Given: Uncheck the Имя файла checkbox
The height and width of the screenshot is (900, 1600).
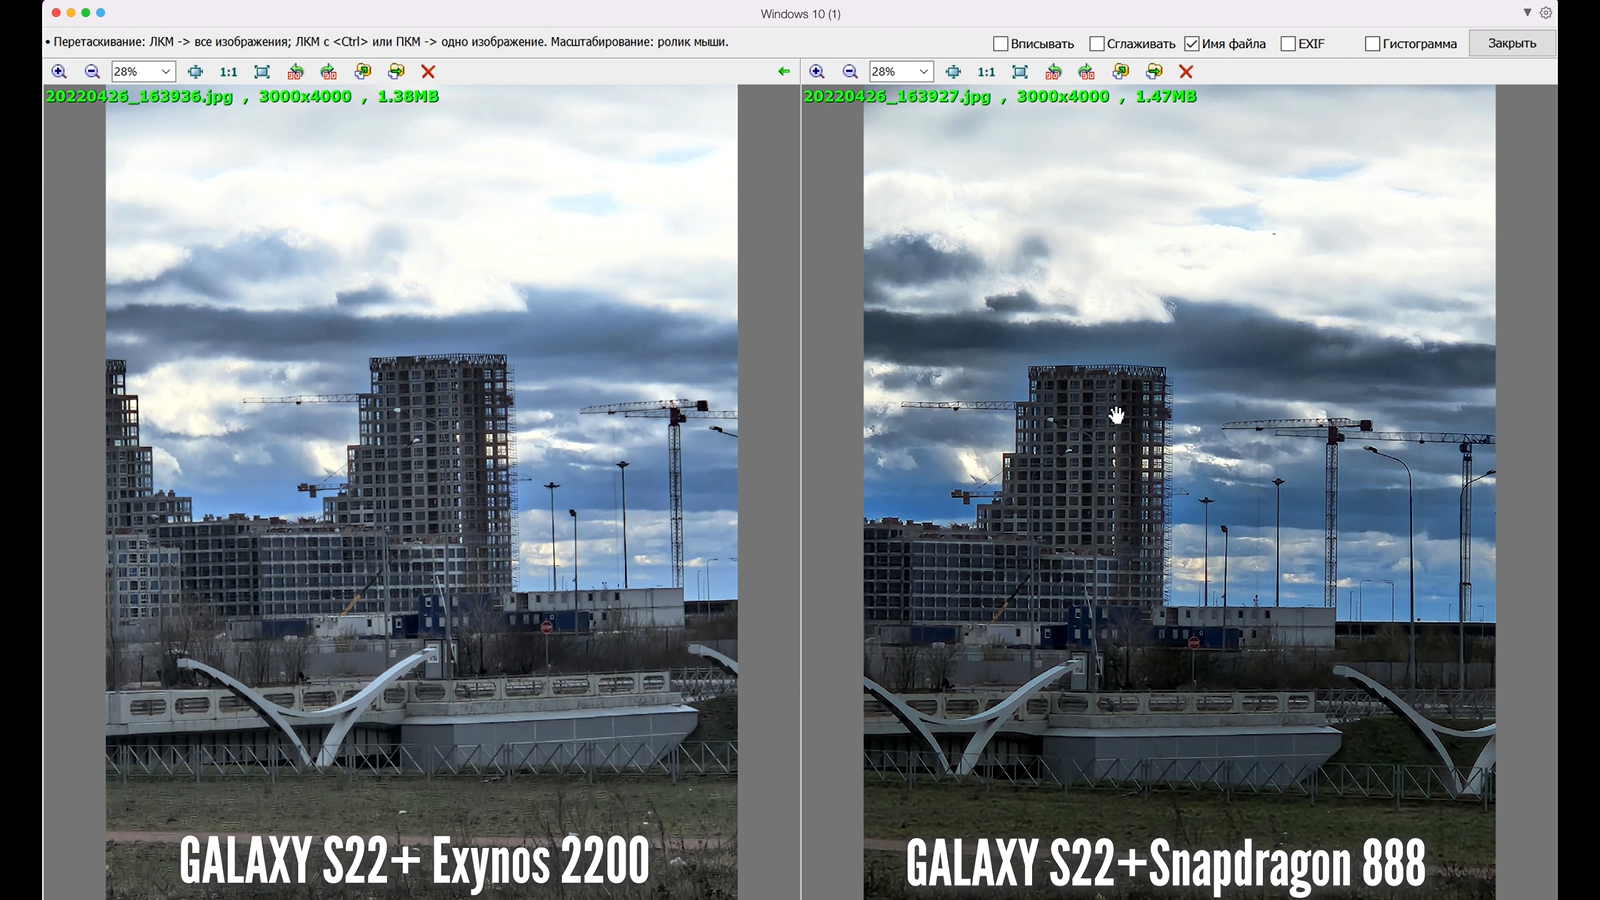Looking at the screenshot, I should click(x=1191, y=44).
